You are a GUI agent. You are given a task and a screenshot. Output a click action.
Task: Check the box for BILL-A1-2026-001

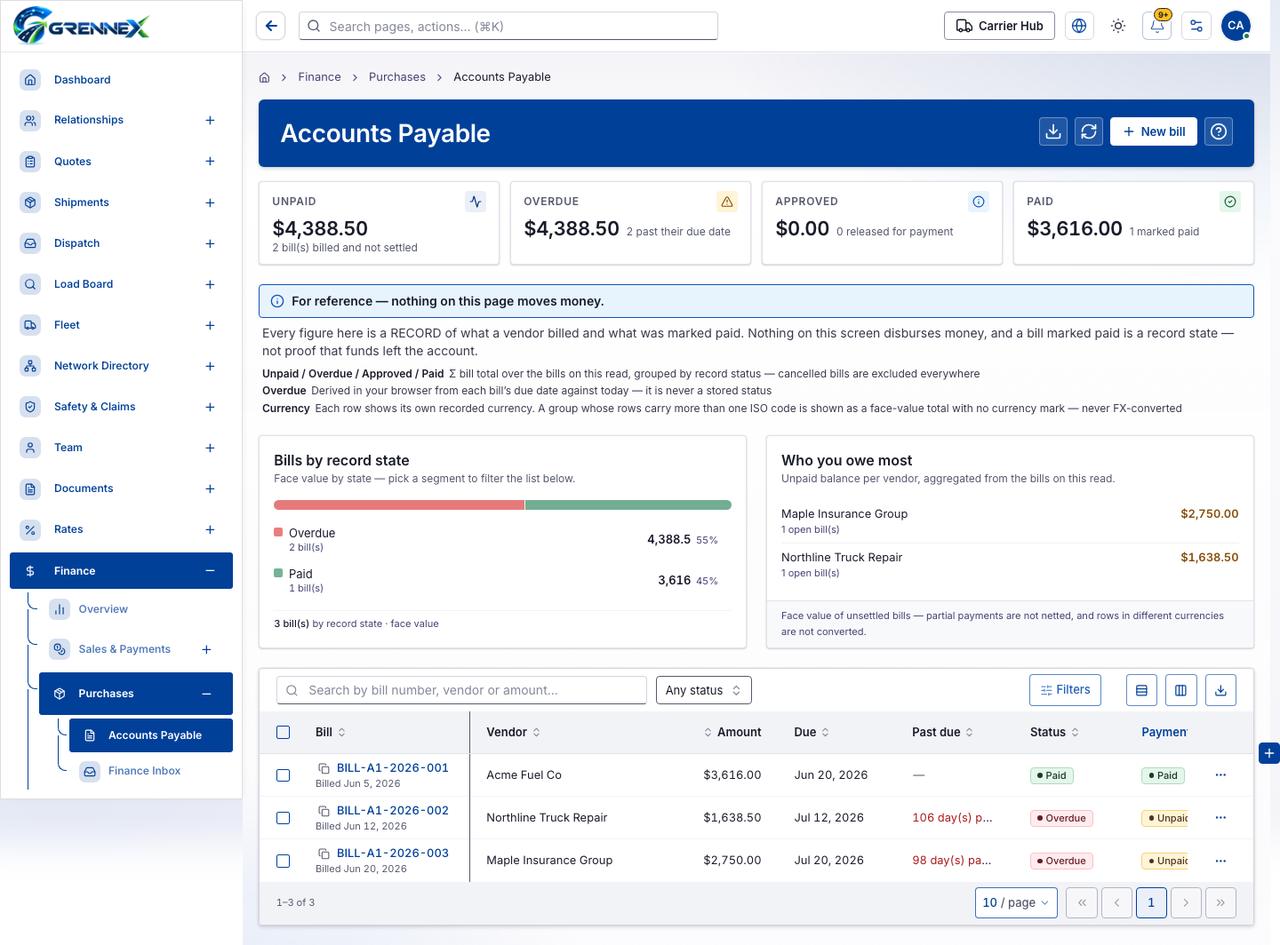283,775
